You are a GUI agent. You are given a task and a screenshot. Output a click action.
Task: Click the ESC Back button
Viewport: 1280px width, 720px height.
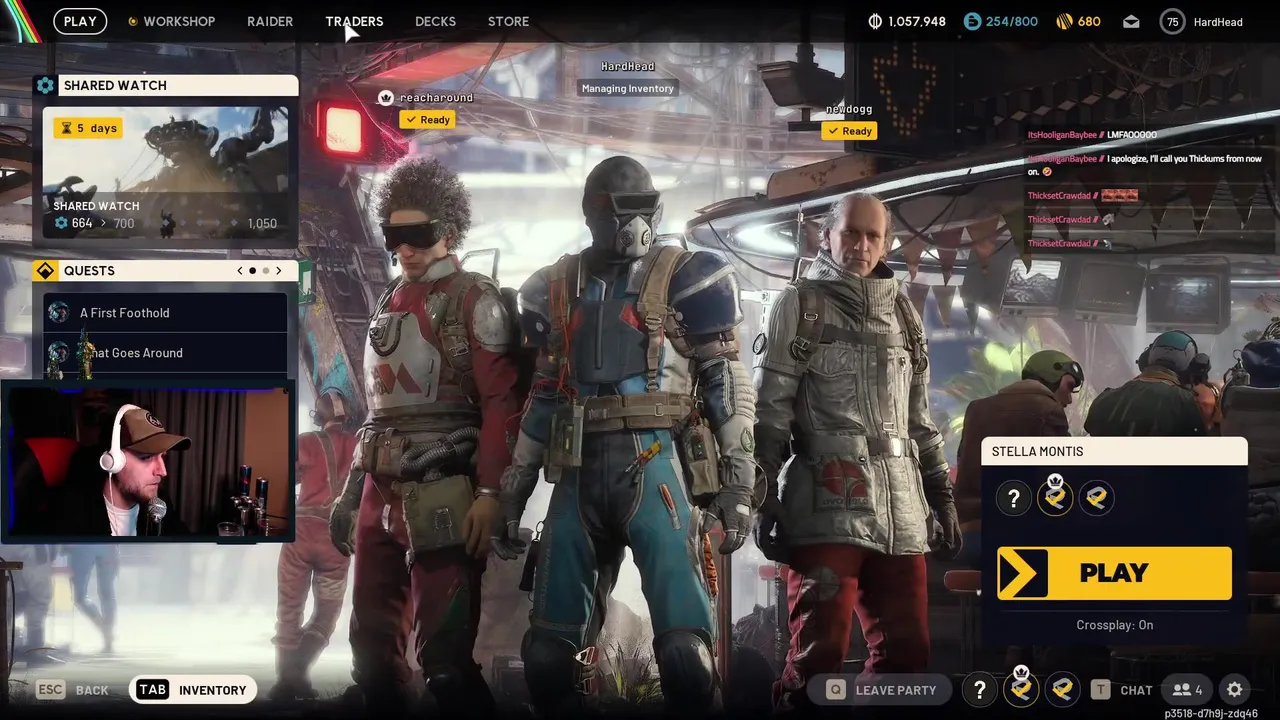[x=73, y=690]
